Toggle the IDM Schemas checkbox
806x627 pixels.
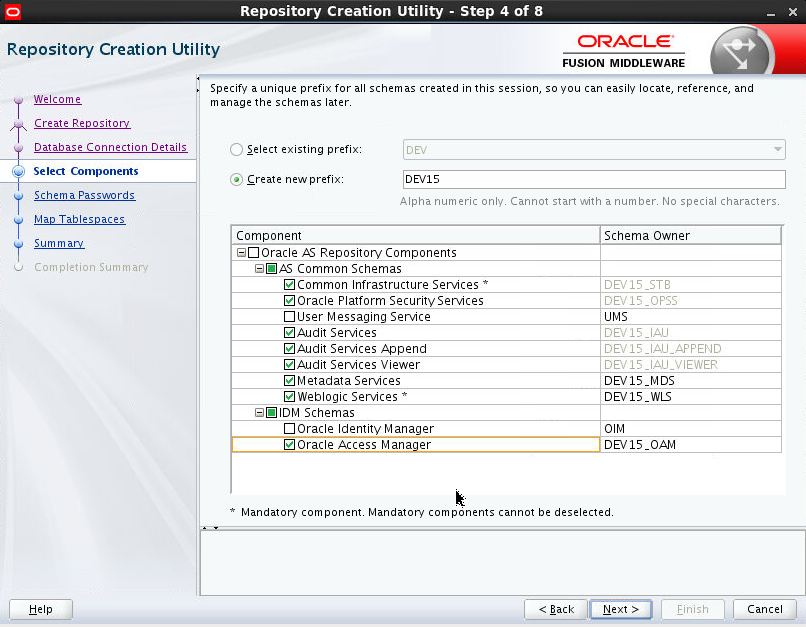click(271, 412)
